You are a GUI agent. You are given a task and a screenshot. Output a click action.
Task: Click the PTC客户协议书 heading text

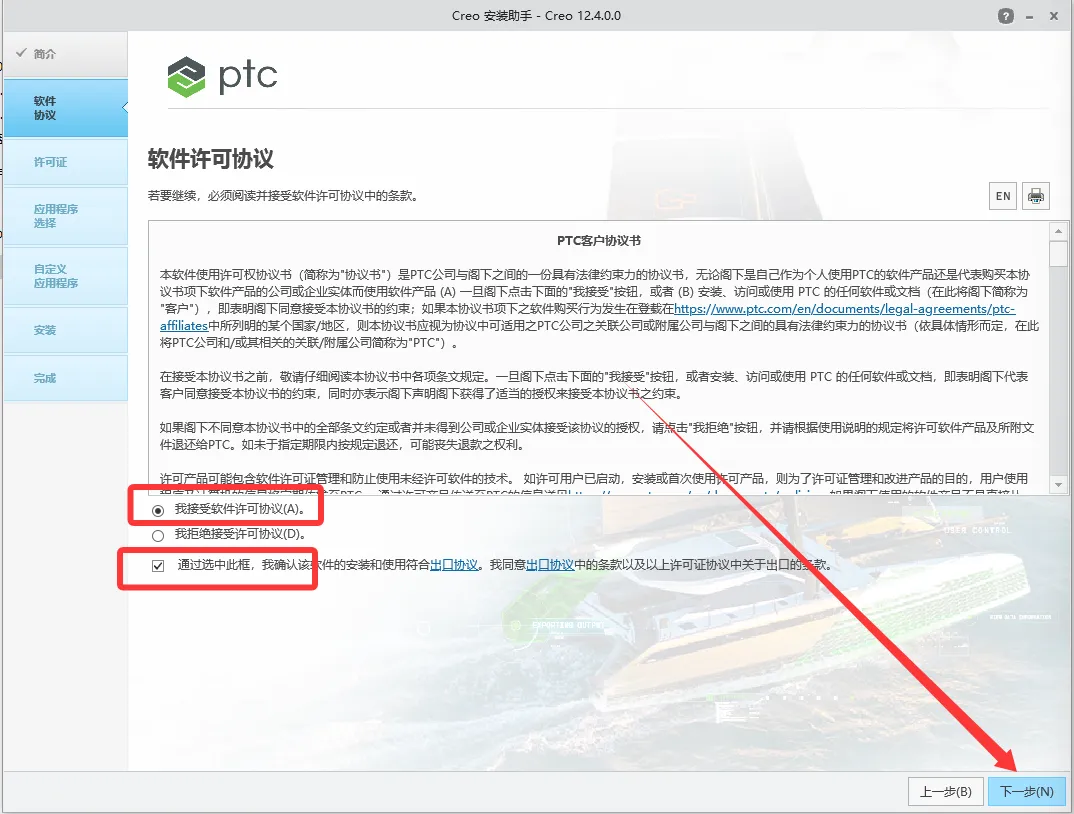pos(599,240)
